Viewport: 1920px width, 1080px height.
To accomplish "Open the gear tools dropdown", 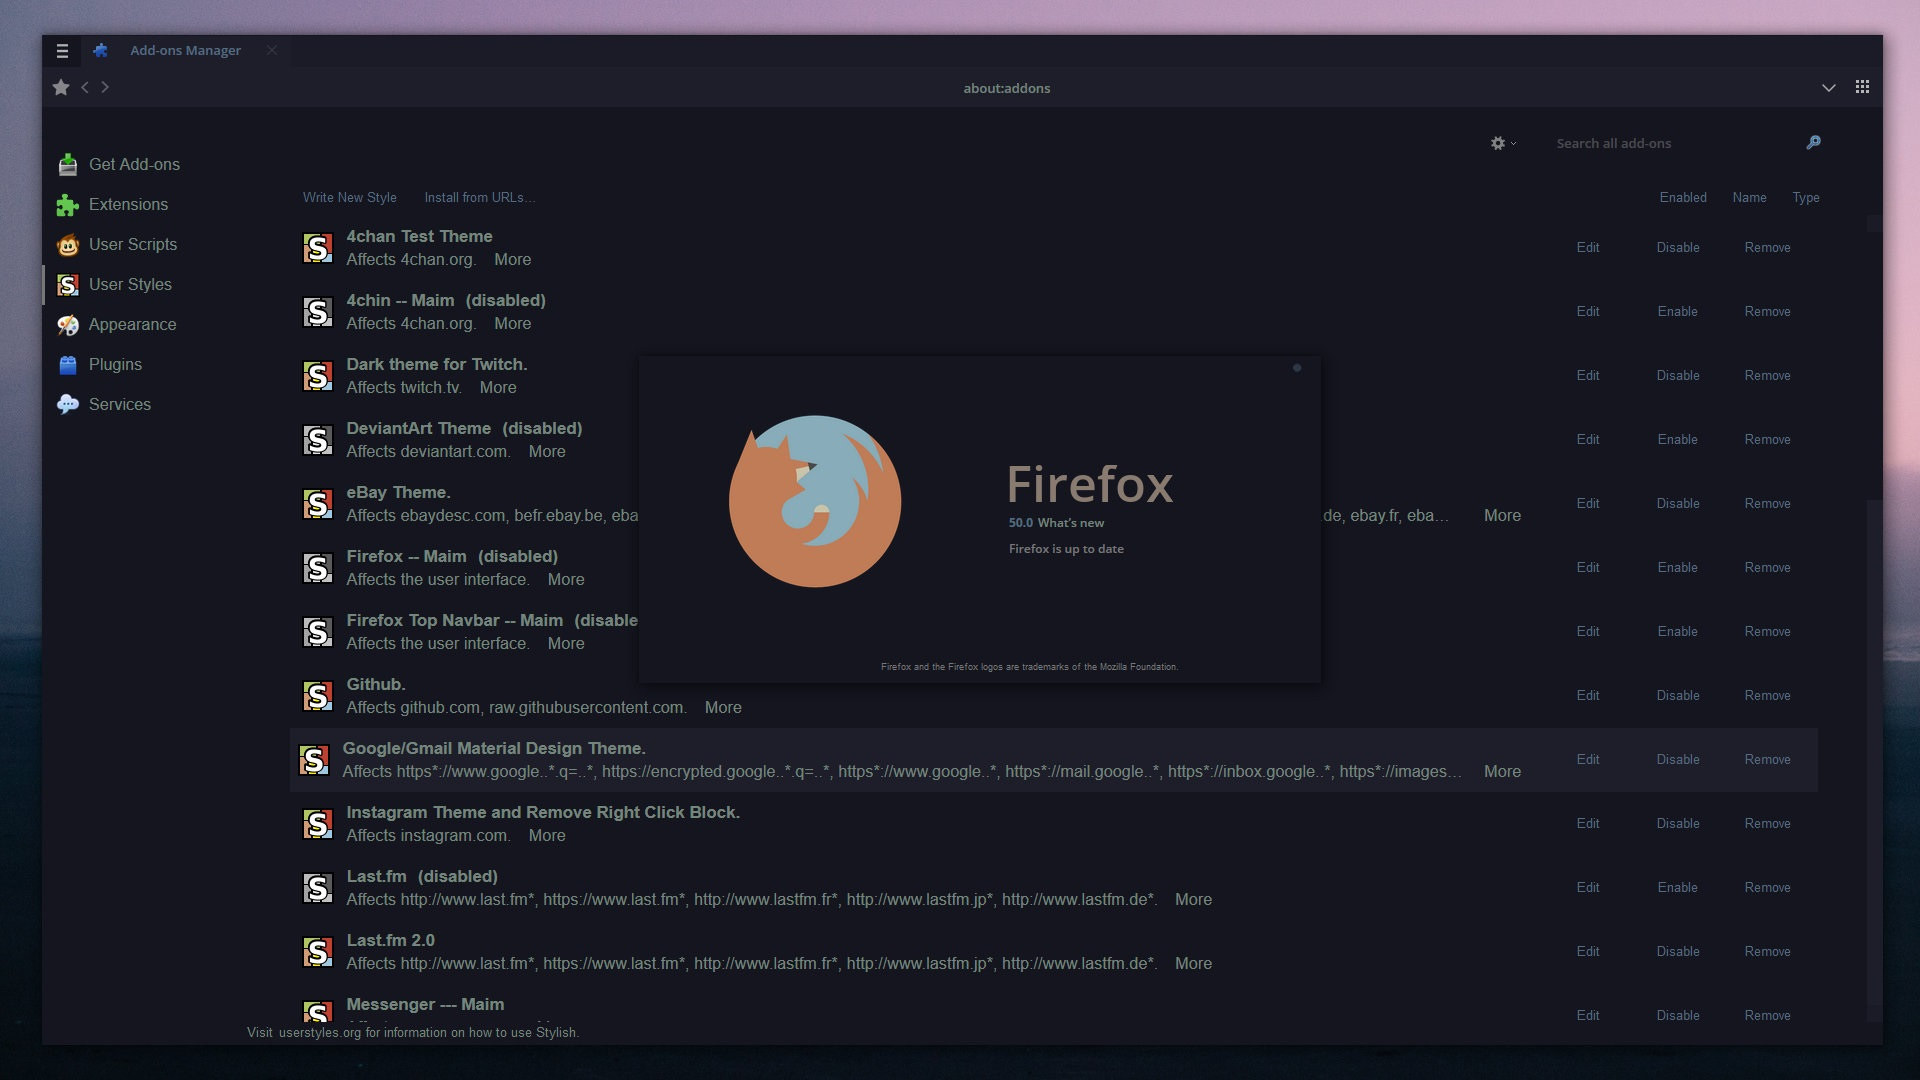I will (x=1501, y=143).
